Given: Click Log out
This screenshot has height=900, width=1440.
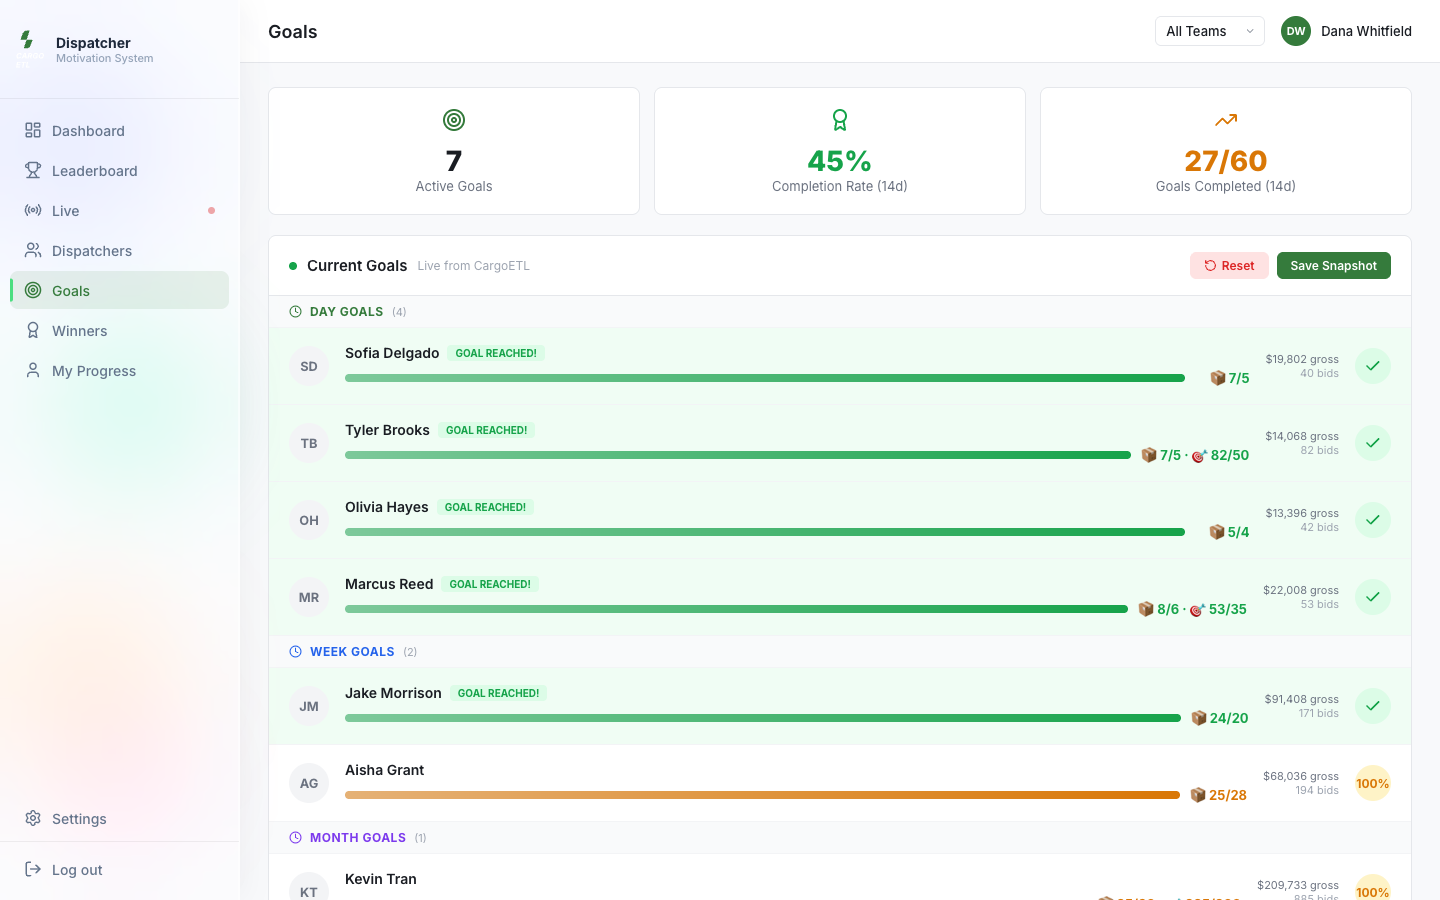Looking at the screenshot, I should 120,870.
